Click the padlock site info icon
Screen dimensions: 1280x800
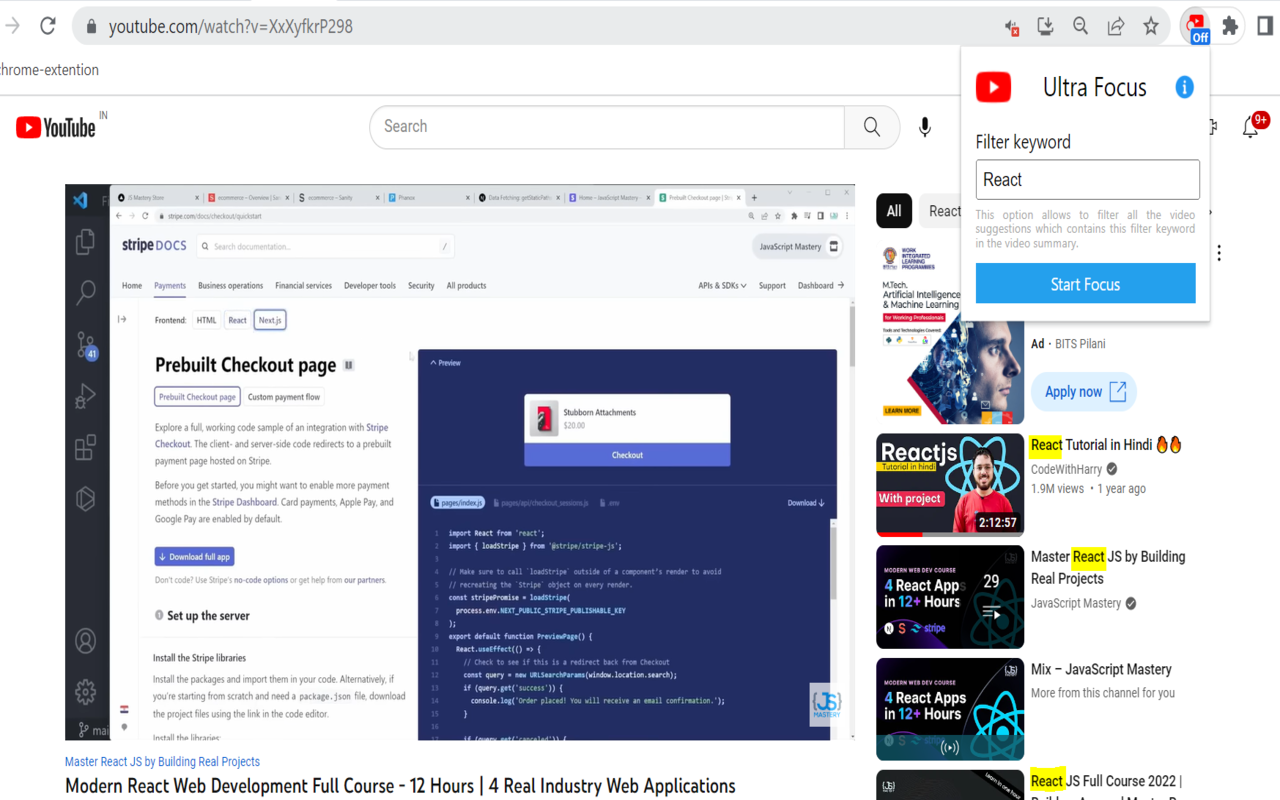tap(91, 27)
